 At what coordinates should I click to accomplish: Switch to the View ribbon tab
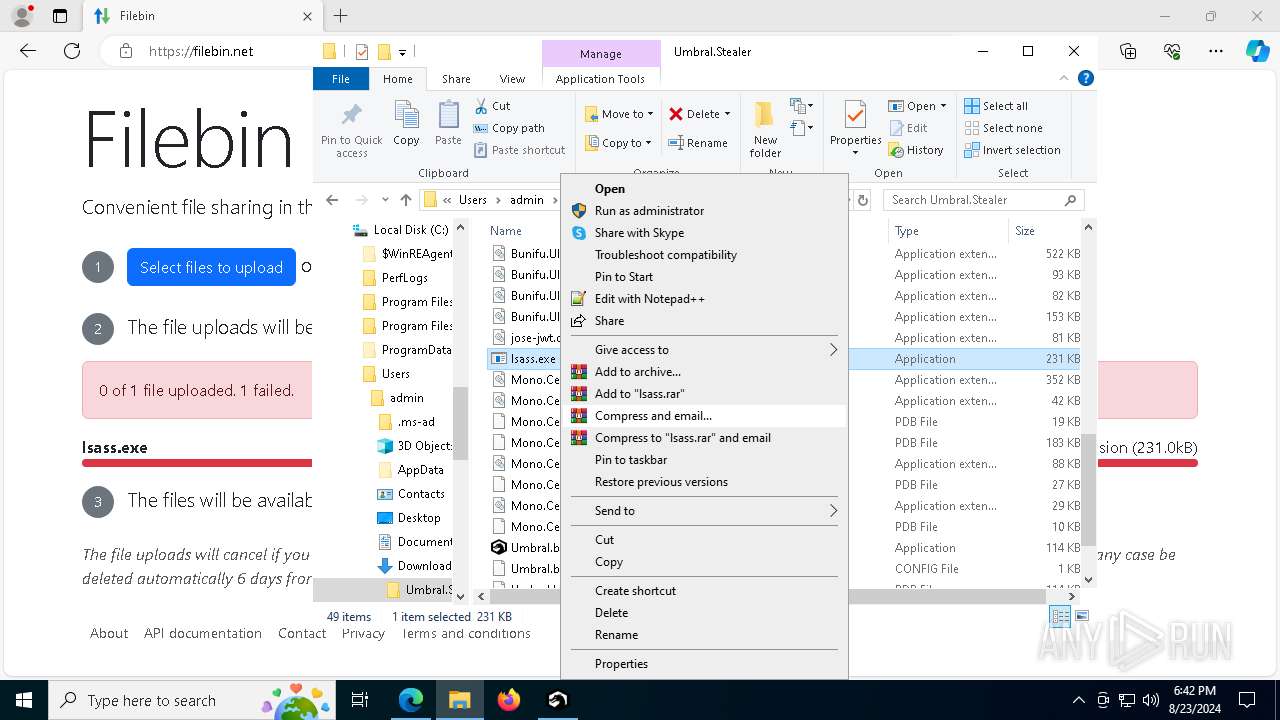tap(512, 79)
